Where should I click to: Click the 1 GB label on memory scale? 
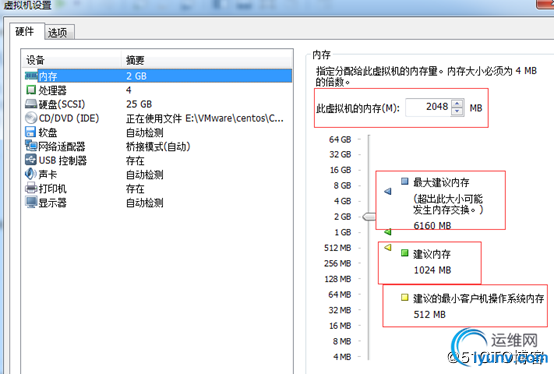[342, 232]
